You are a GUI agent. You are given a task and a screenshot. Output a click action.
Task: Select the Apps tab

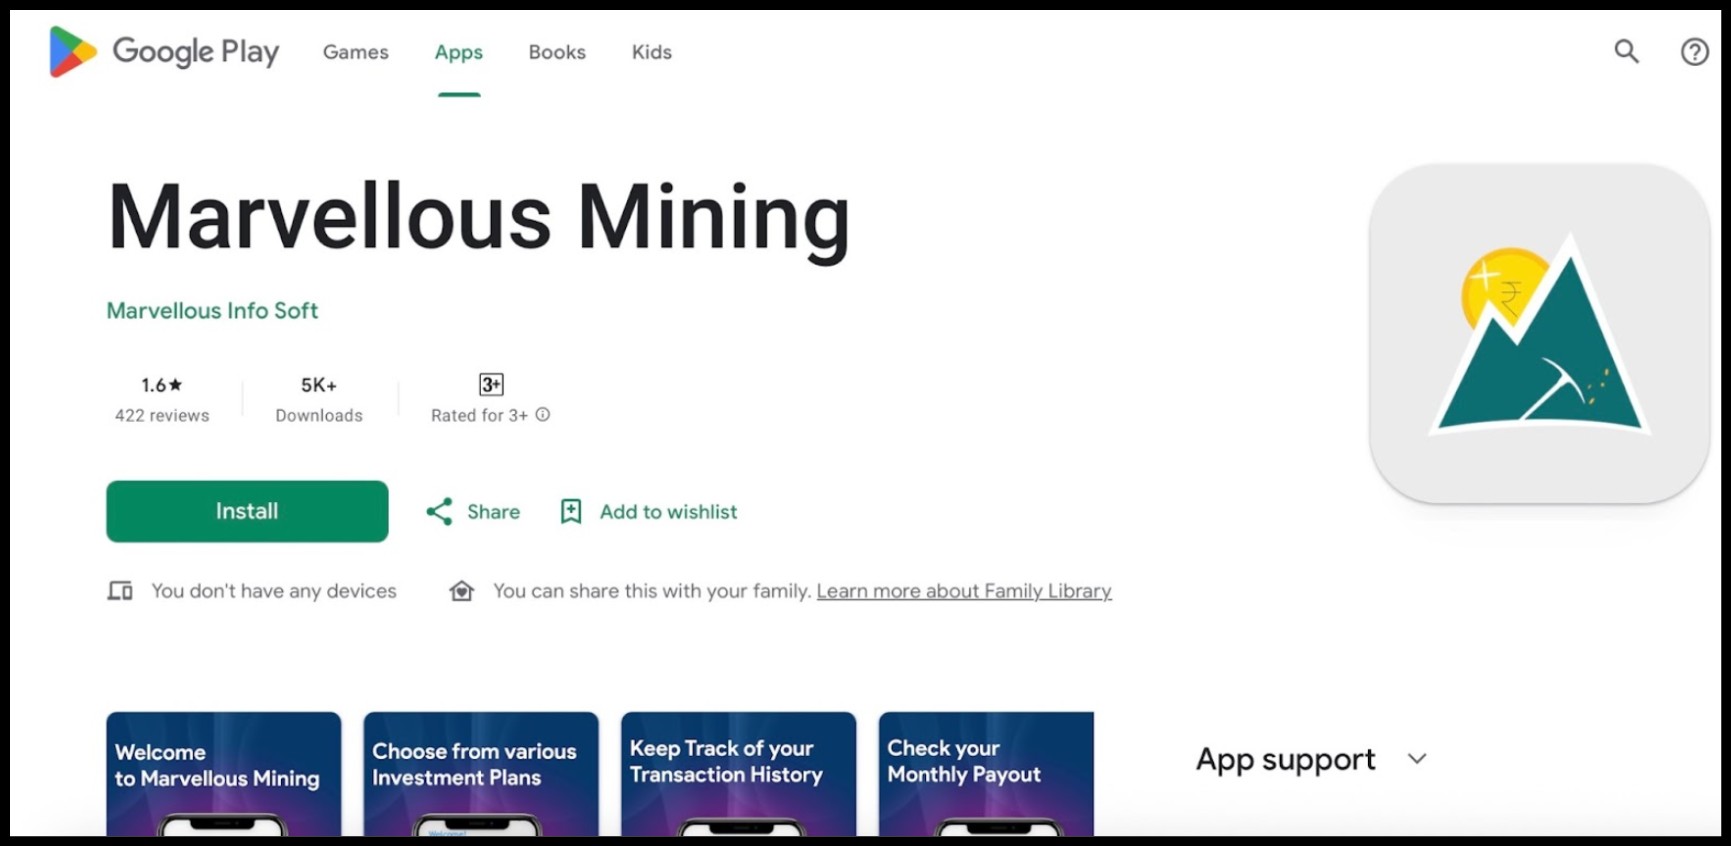tap(459, 52)
